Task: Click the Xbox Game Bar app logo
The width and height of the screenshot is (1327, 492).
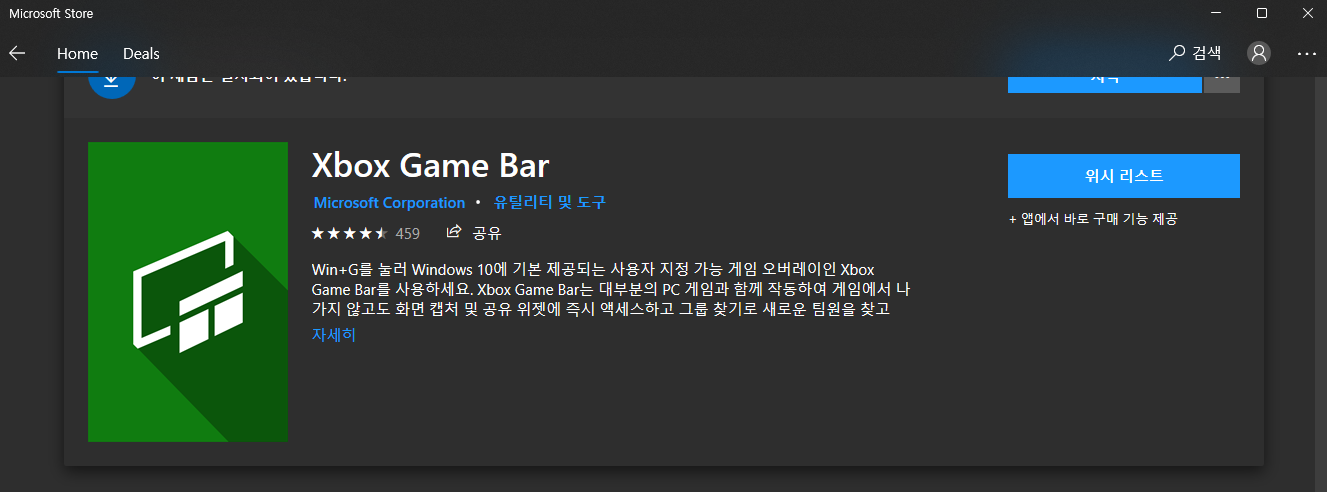Action: point(188,292)
